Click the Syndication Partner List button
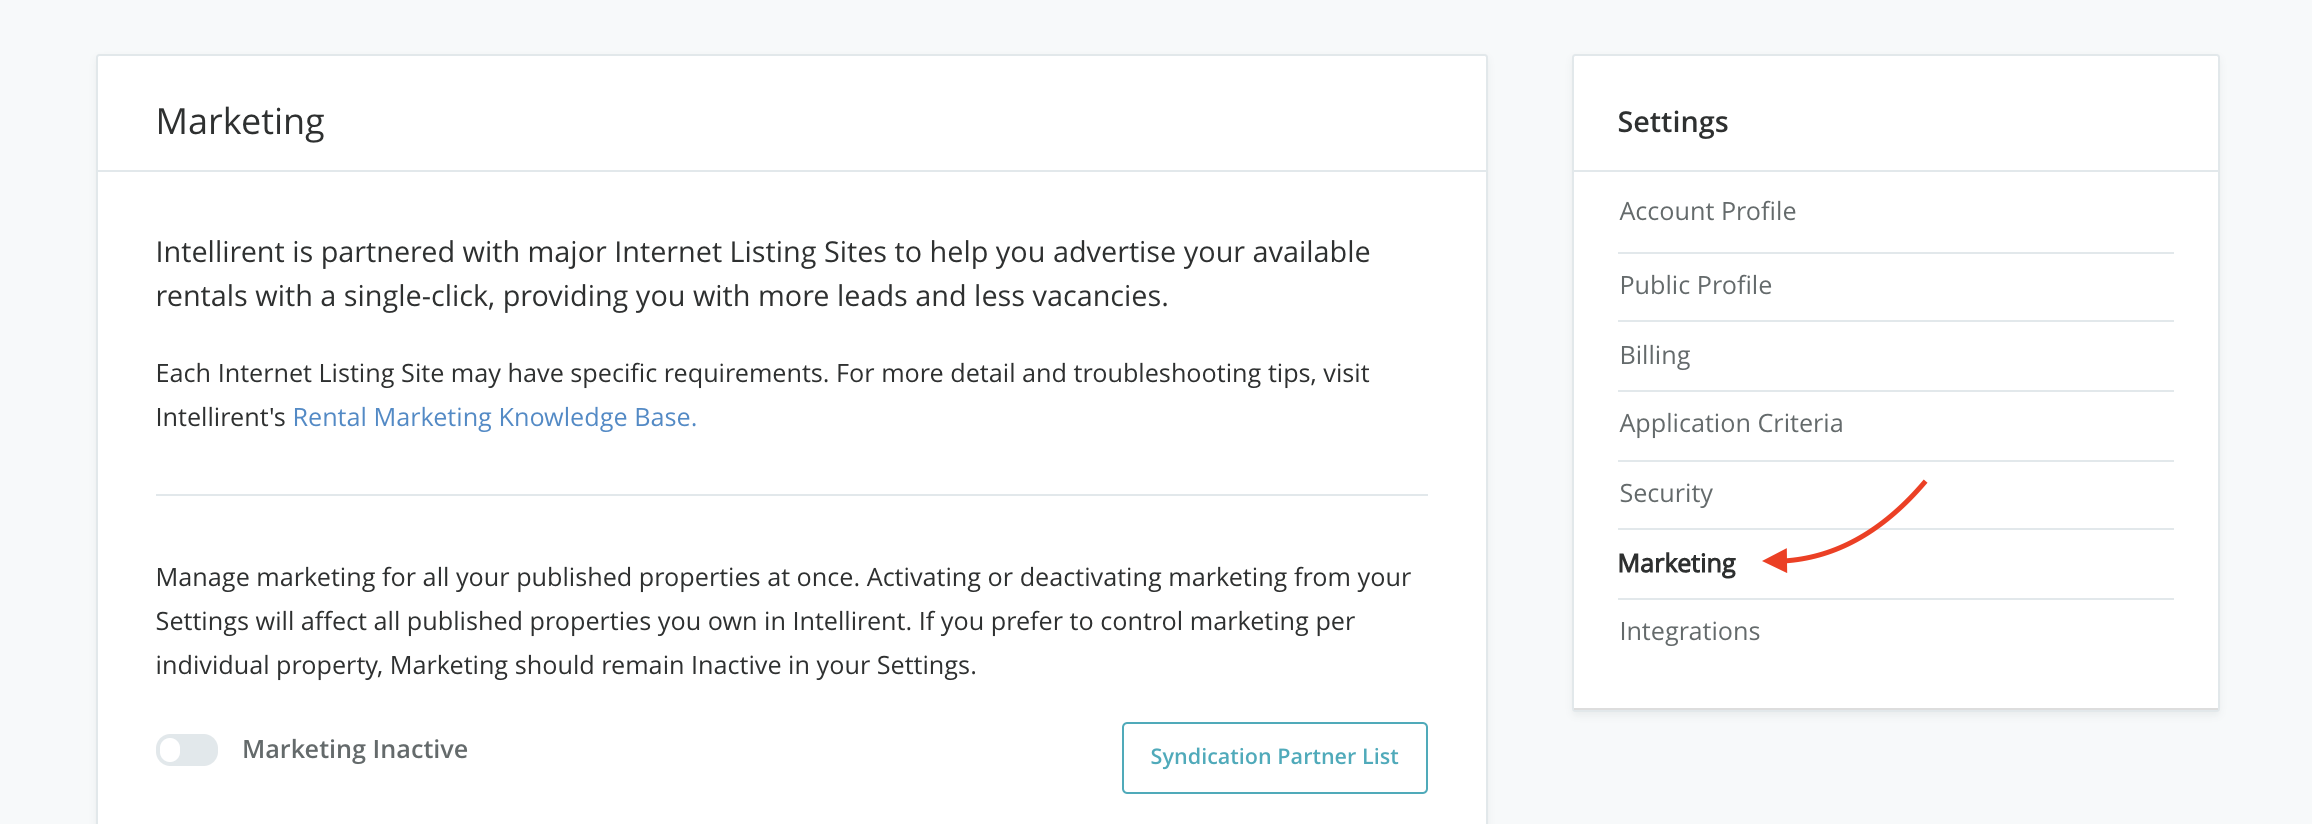The width and height of the screenshot is (2312, 824). point(1274,757)
